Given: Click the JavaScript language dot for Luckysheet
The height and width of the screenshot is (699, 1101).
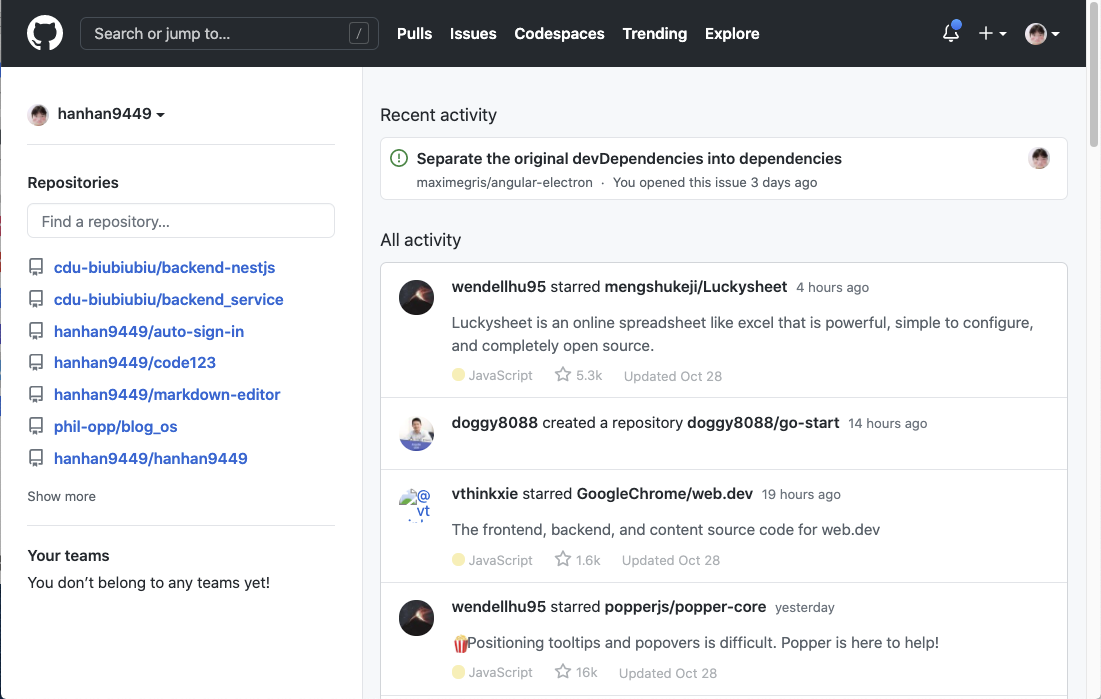Looking at the screenshot, I should [x=459, y=375].
